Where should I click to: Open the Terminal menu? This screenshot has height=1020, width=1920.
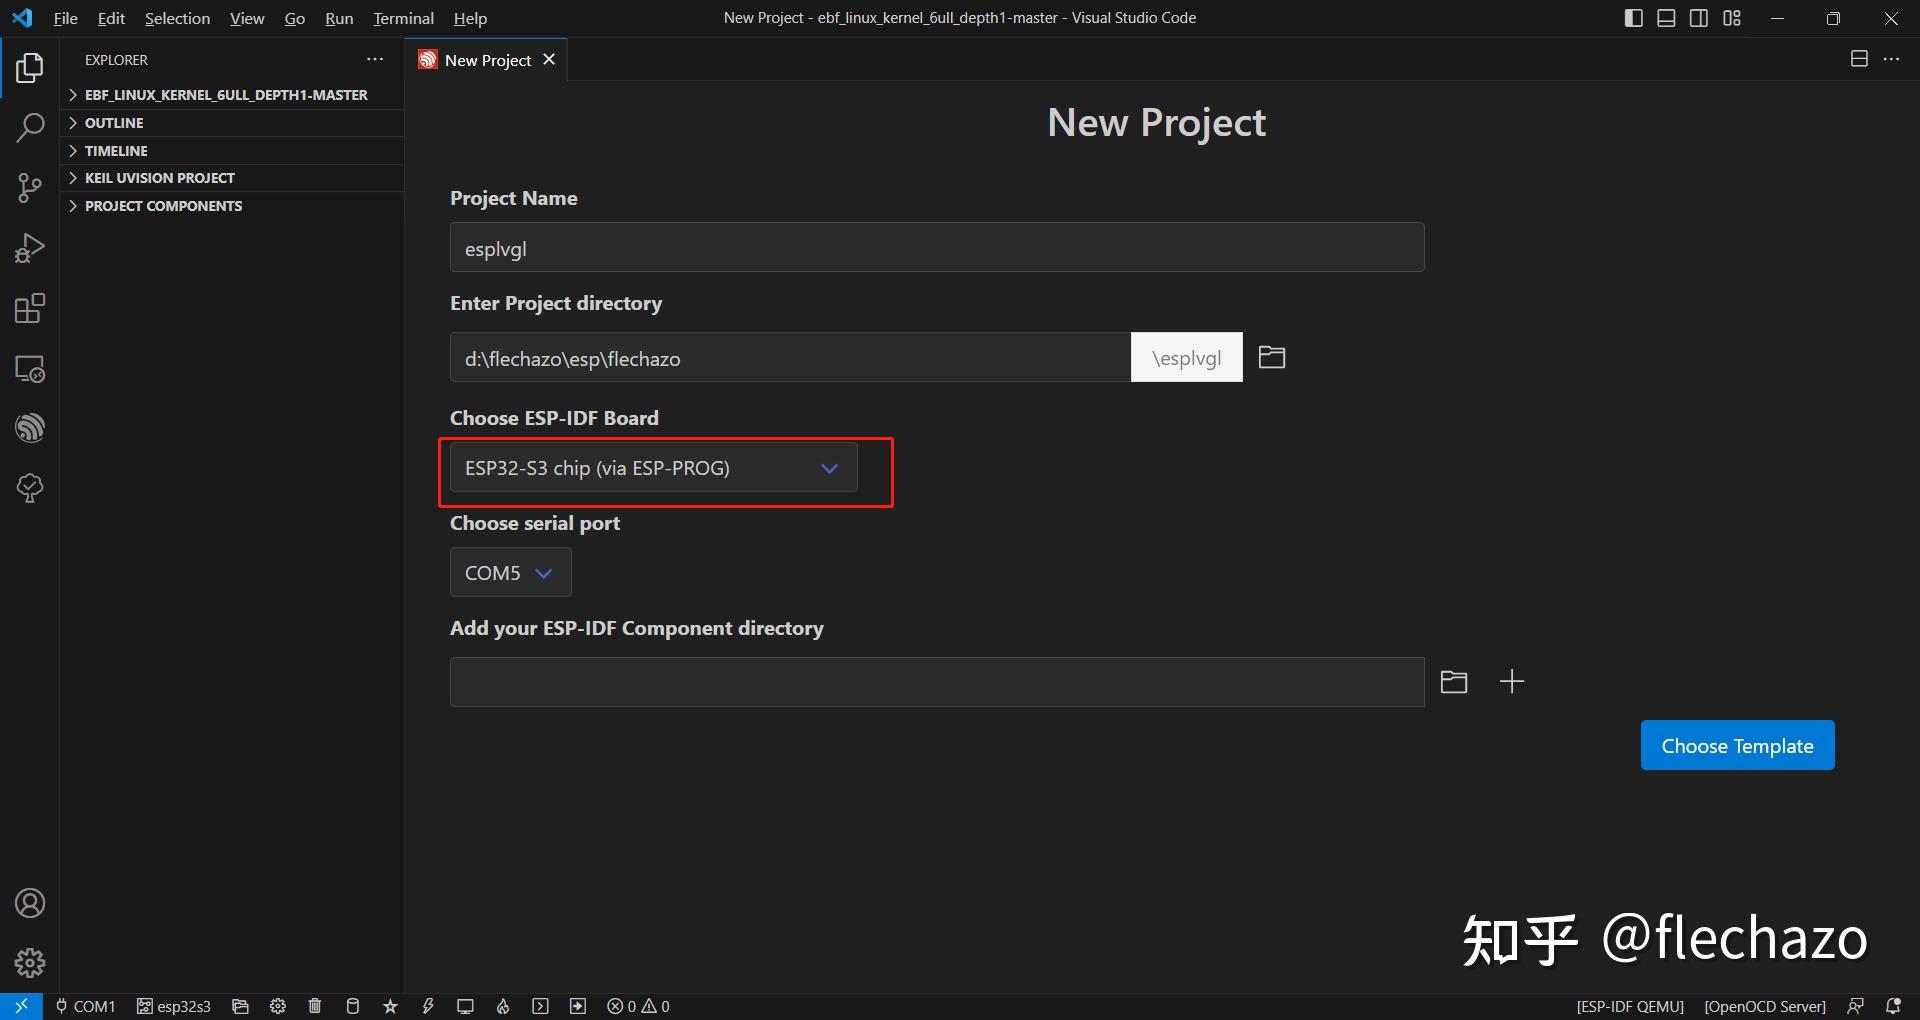point(403,18)
